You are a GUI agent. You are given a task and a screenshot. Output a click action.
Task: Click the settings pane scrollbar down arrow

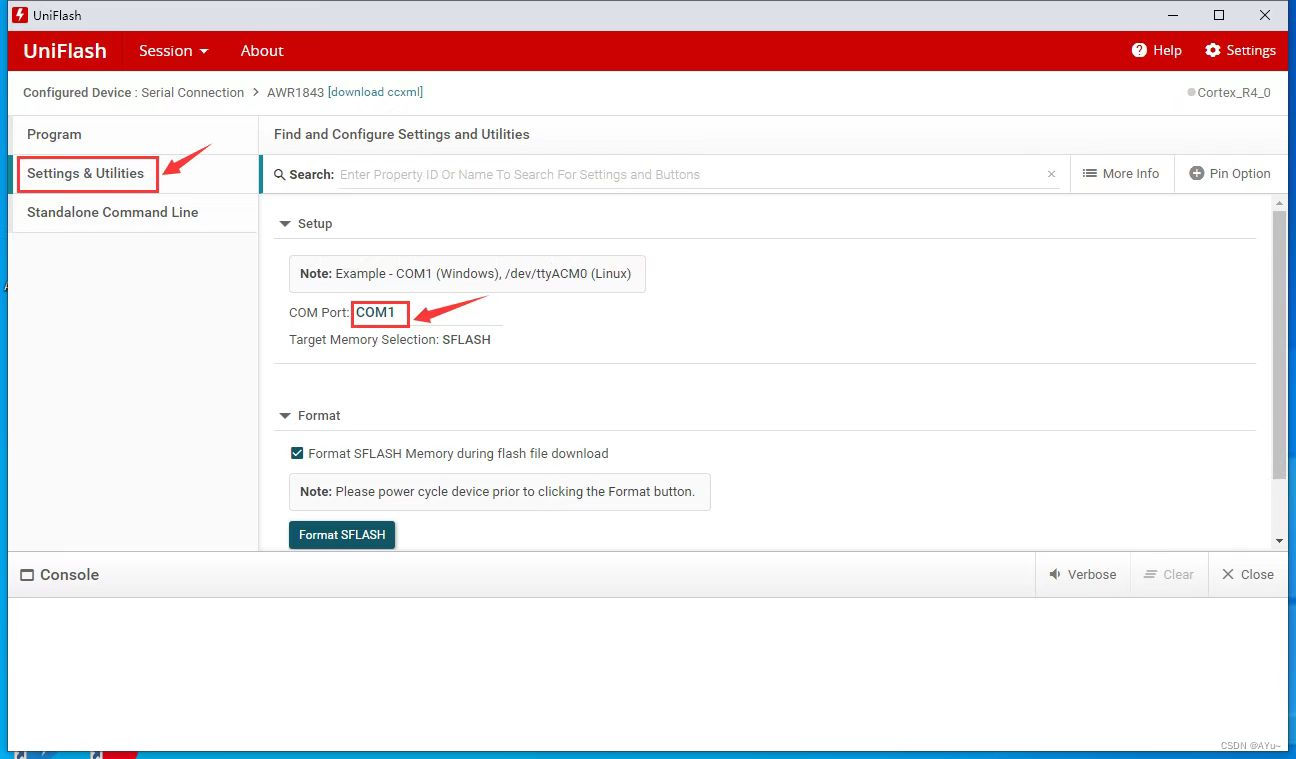(x=1280, y=541)
